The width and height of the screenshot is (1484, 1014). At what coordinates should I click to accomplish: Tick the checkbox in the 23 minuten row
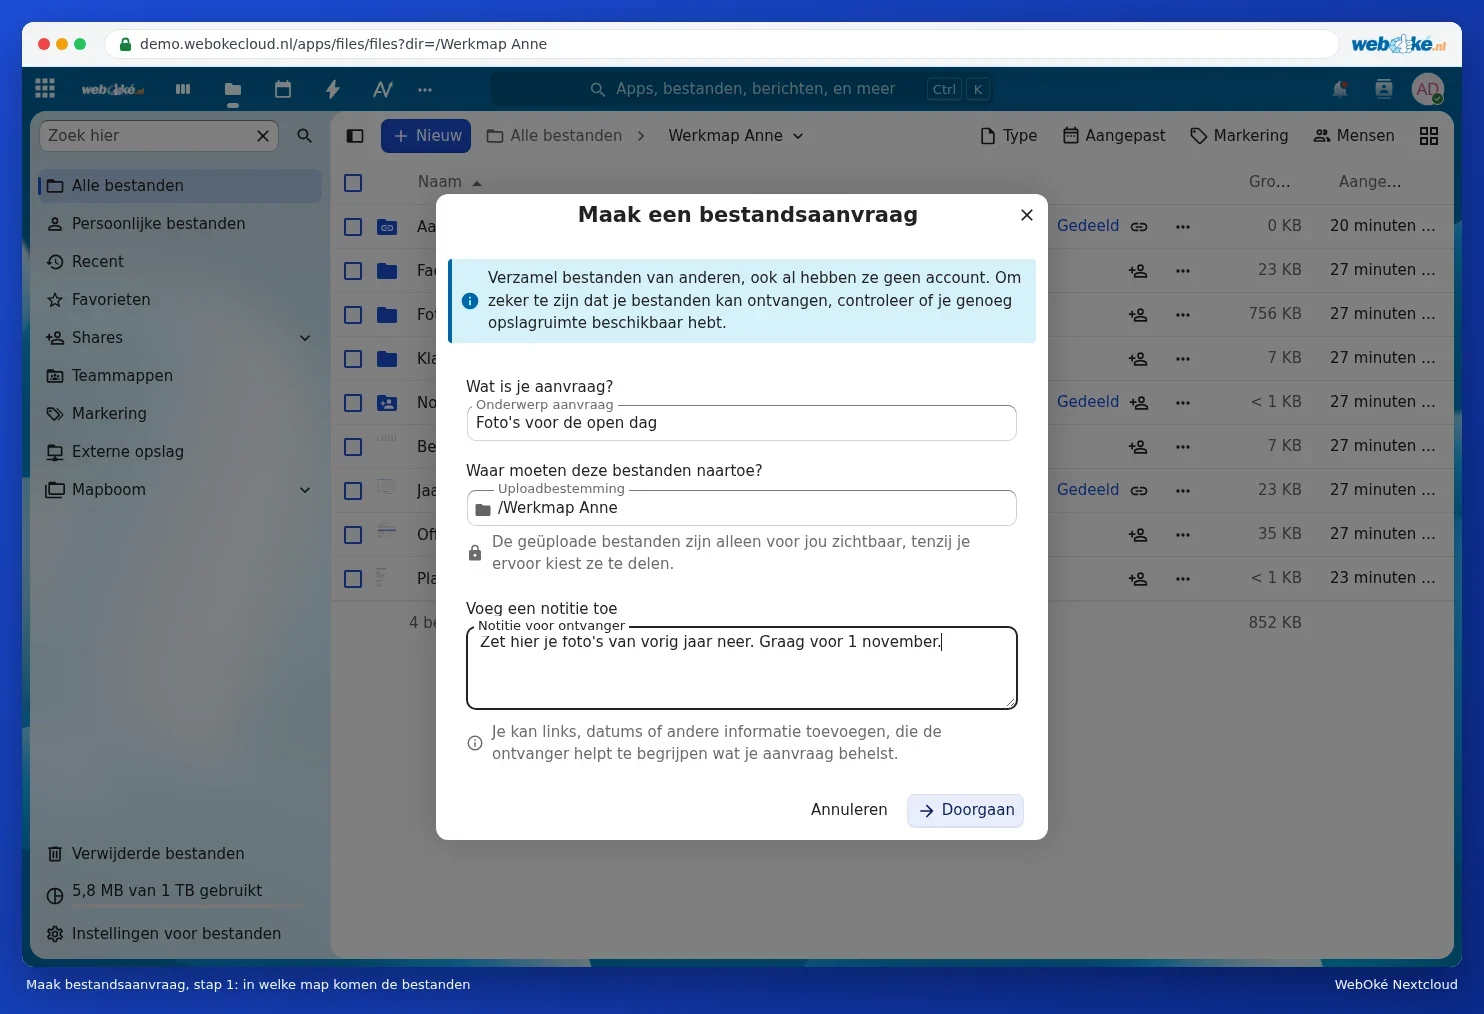(353, 579)
